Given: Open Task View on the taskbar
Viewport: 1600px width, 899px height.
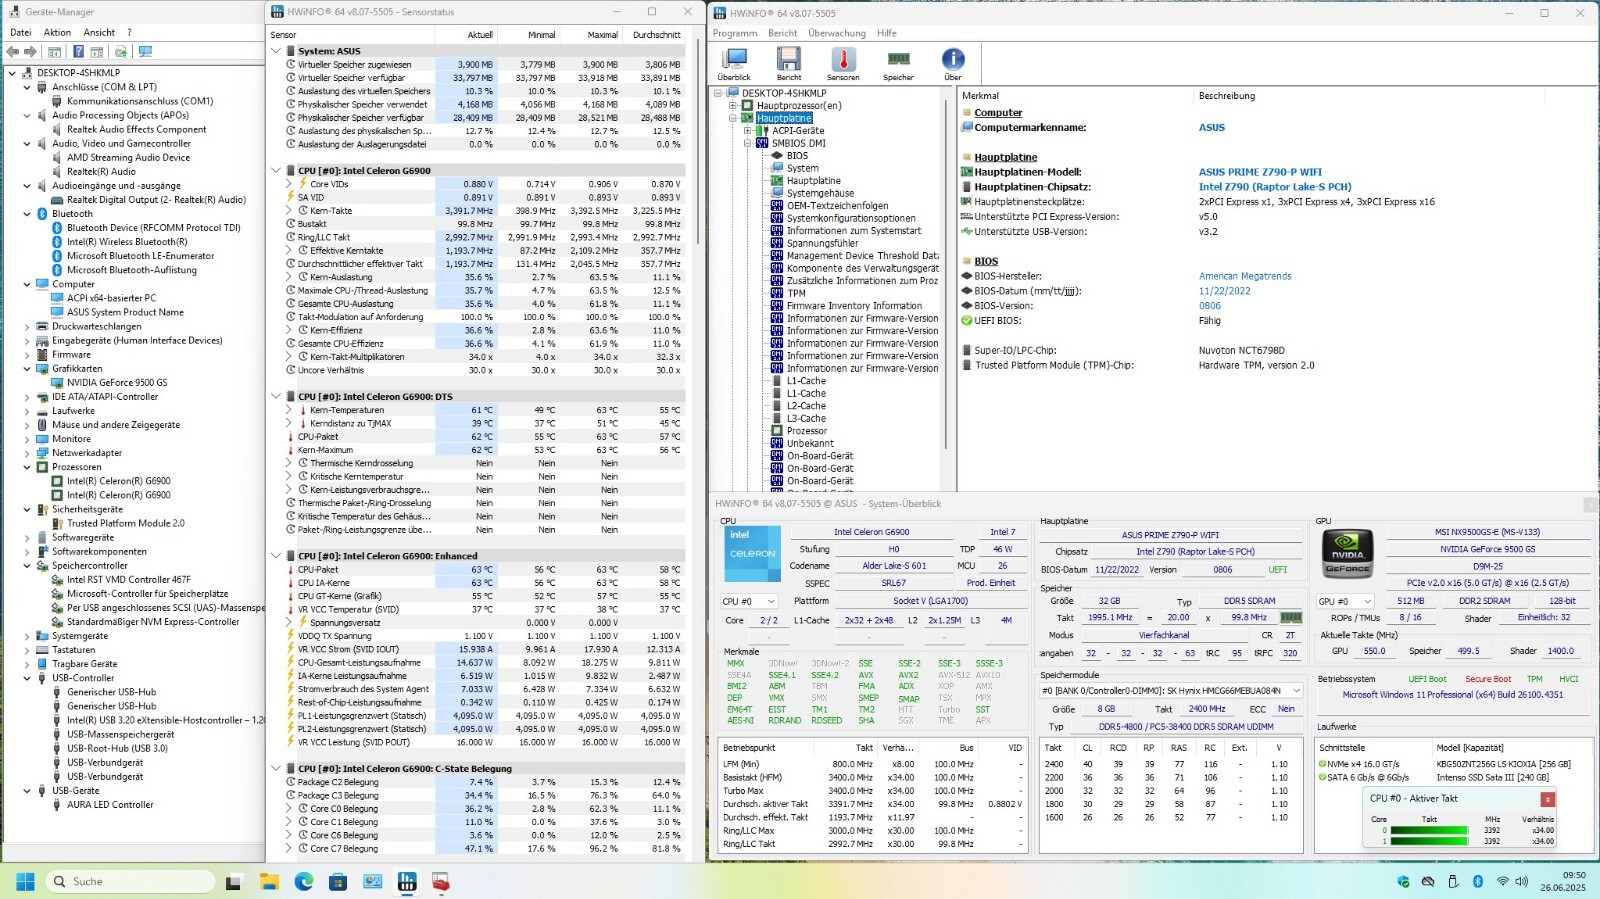Looking at the screenshot, I should [x=234, y=881].
